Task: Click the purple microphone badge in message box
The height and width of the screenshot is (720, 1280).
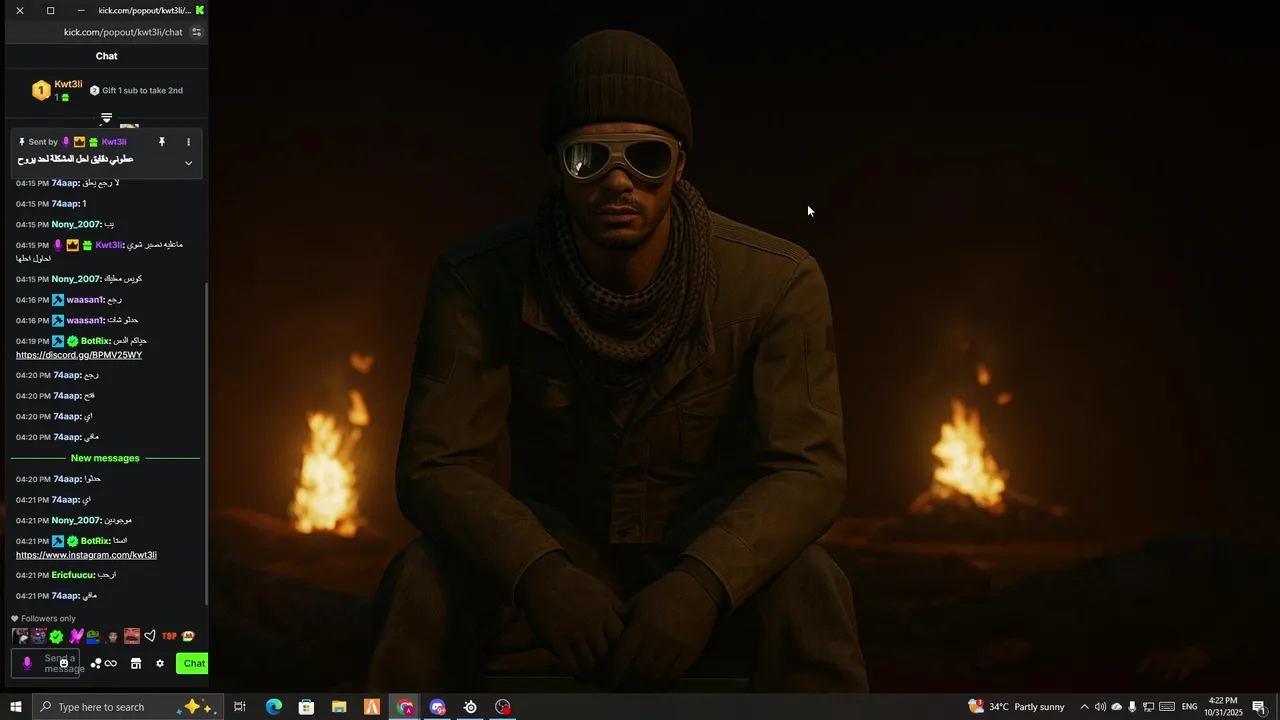Action: (x=27, y=663)
